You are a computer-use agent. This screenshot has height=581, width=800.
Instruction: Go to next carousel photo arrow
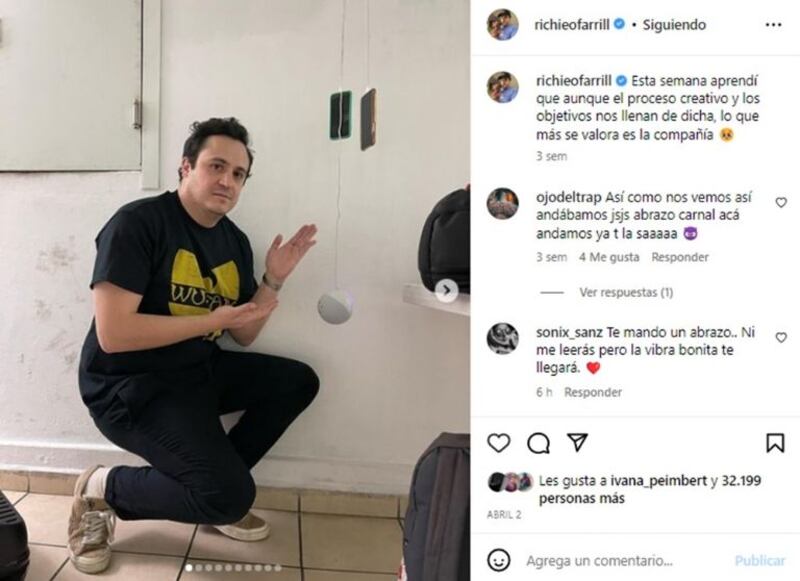446,290
